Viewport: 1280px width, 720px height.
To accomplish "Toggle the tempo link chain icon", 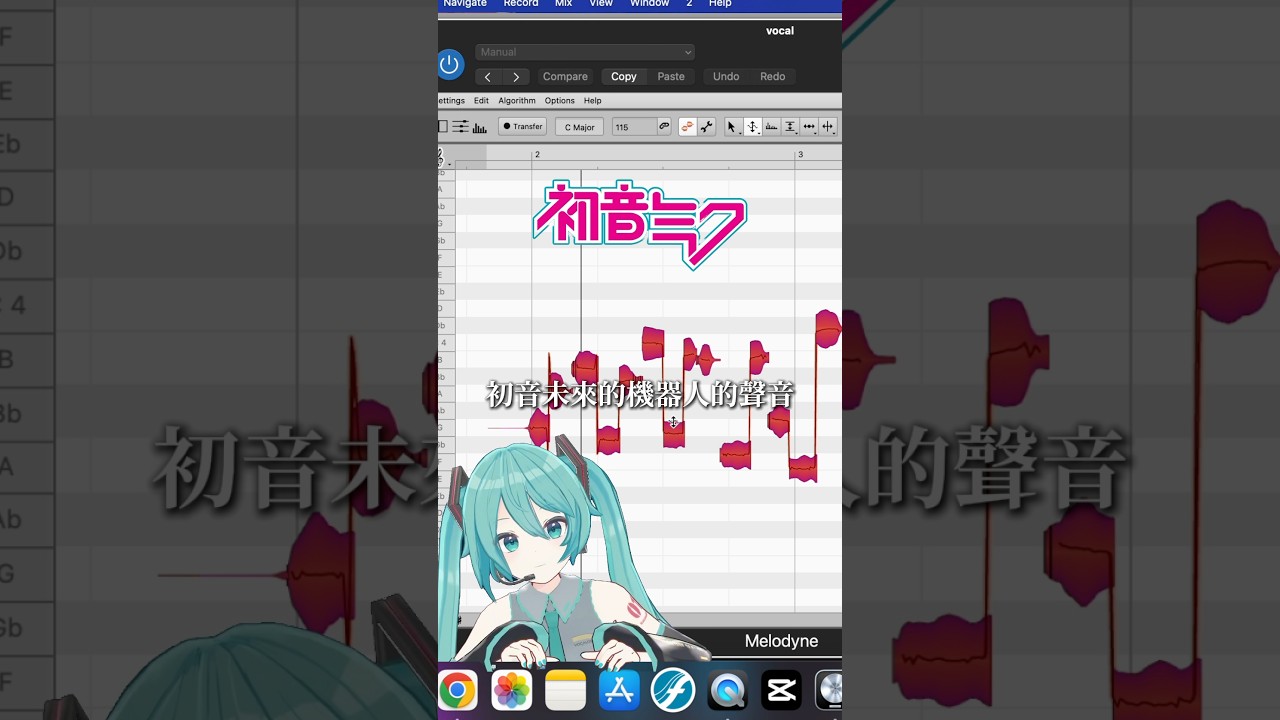I will [664, 127].
